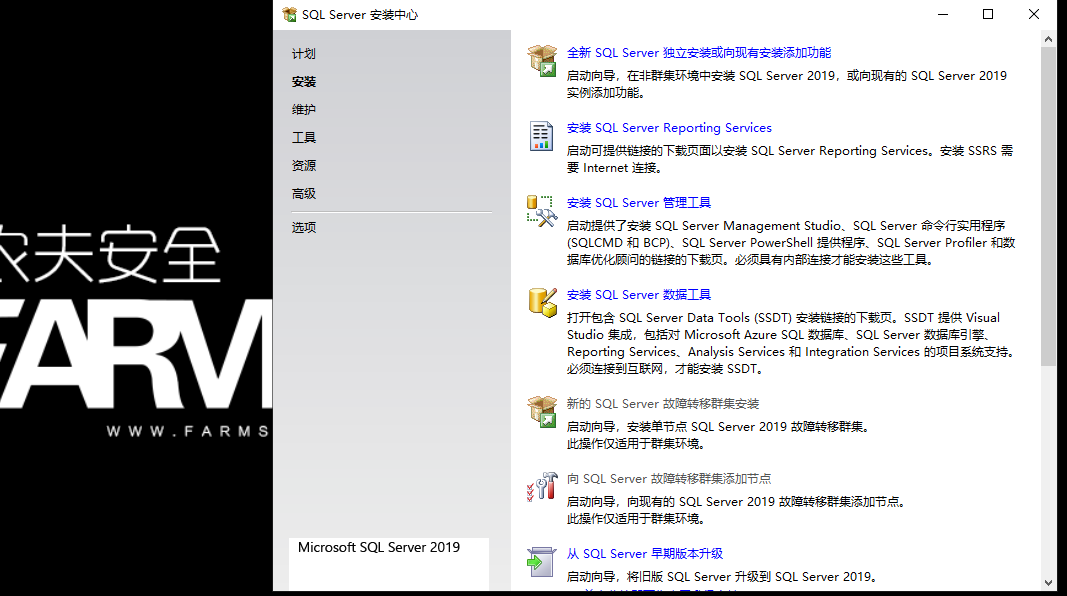
Task: Click the SQL Server logo in the title bar
Action: (x=287, y=14)
